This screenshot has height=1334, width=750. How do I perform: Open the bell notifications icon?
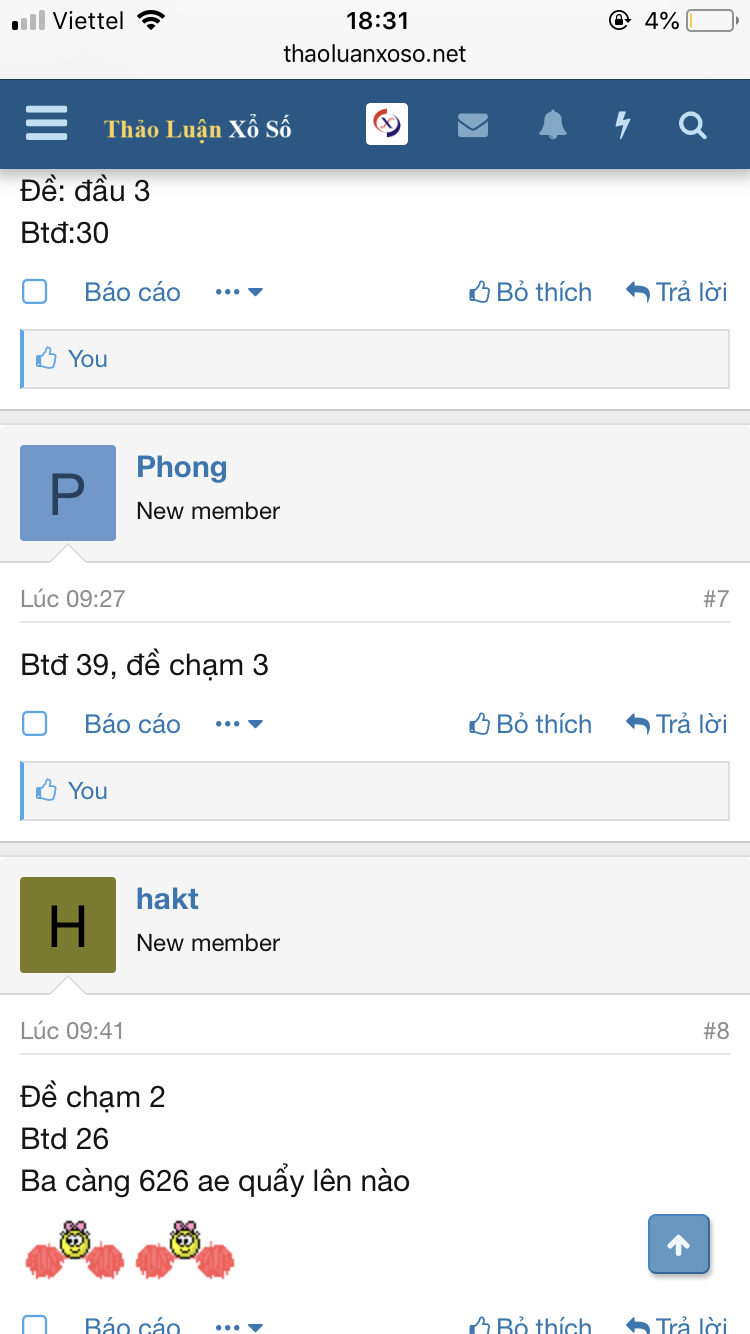point(552,125)
